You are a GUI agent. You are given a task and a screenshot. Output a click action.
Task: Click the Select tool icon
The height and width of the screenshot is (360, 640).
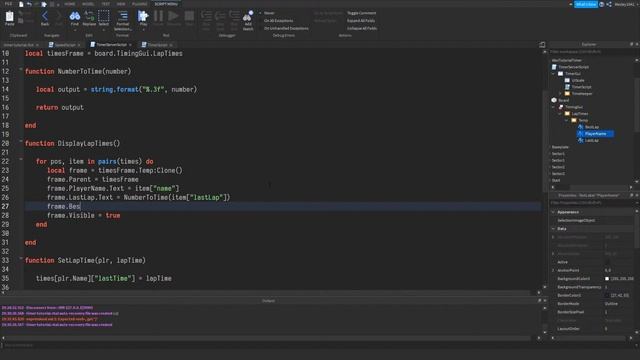click(x=104, y=16)
